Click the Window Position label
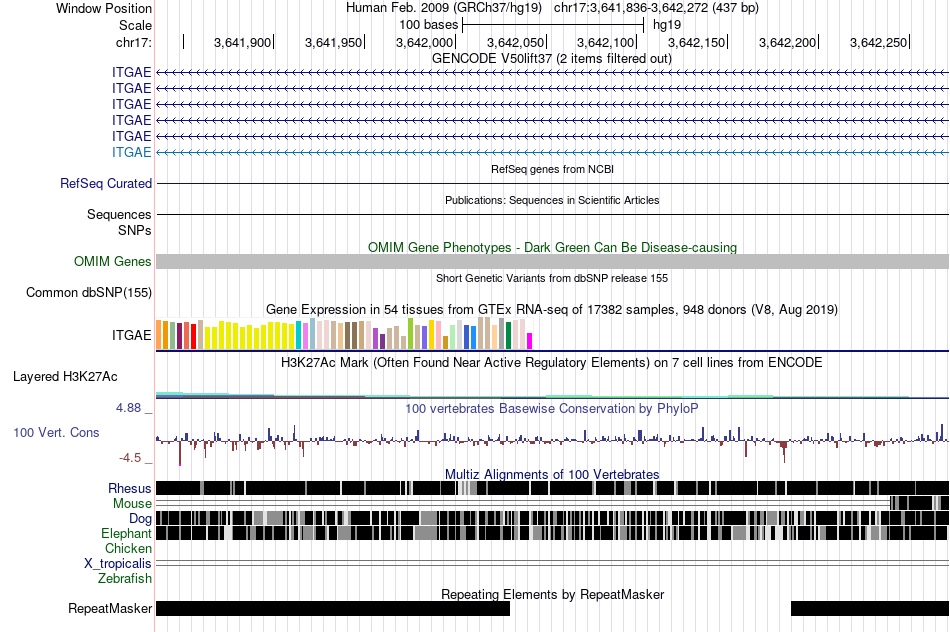Image resolution: width=950 pixels, height=632 pixels. pos(104,8)
